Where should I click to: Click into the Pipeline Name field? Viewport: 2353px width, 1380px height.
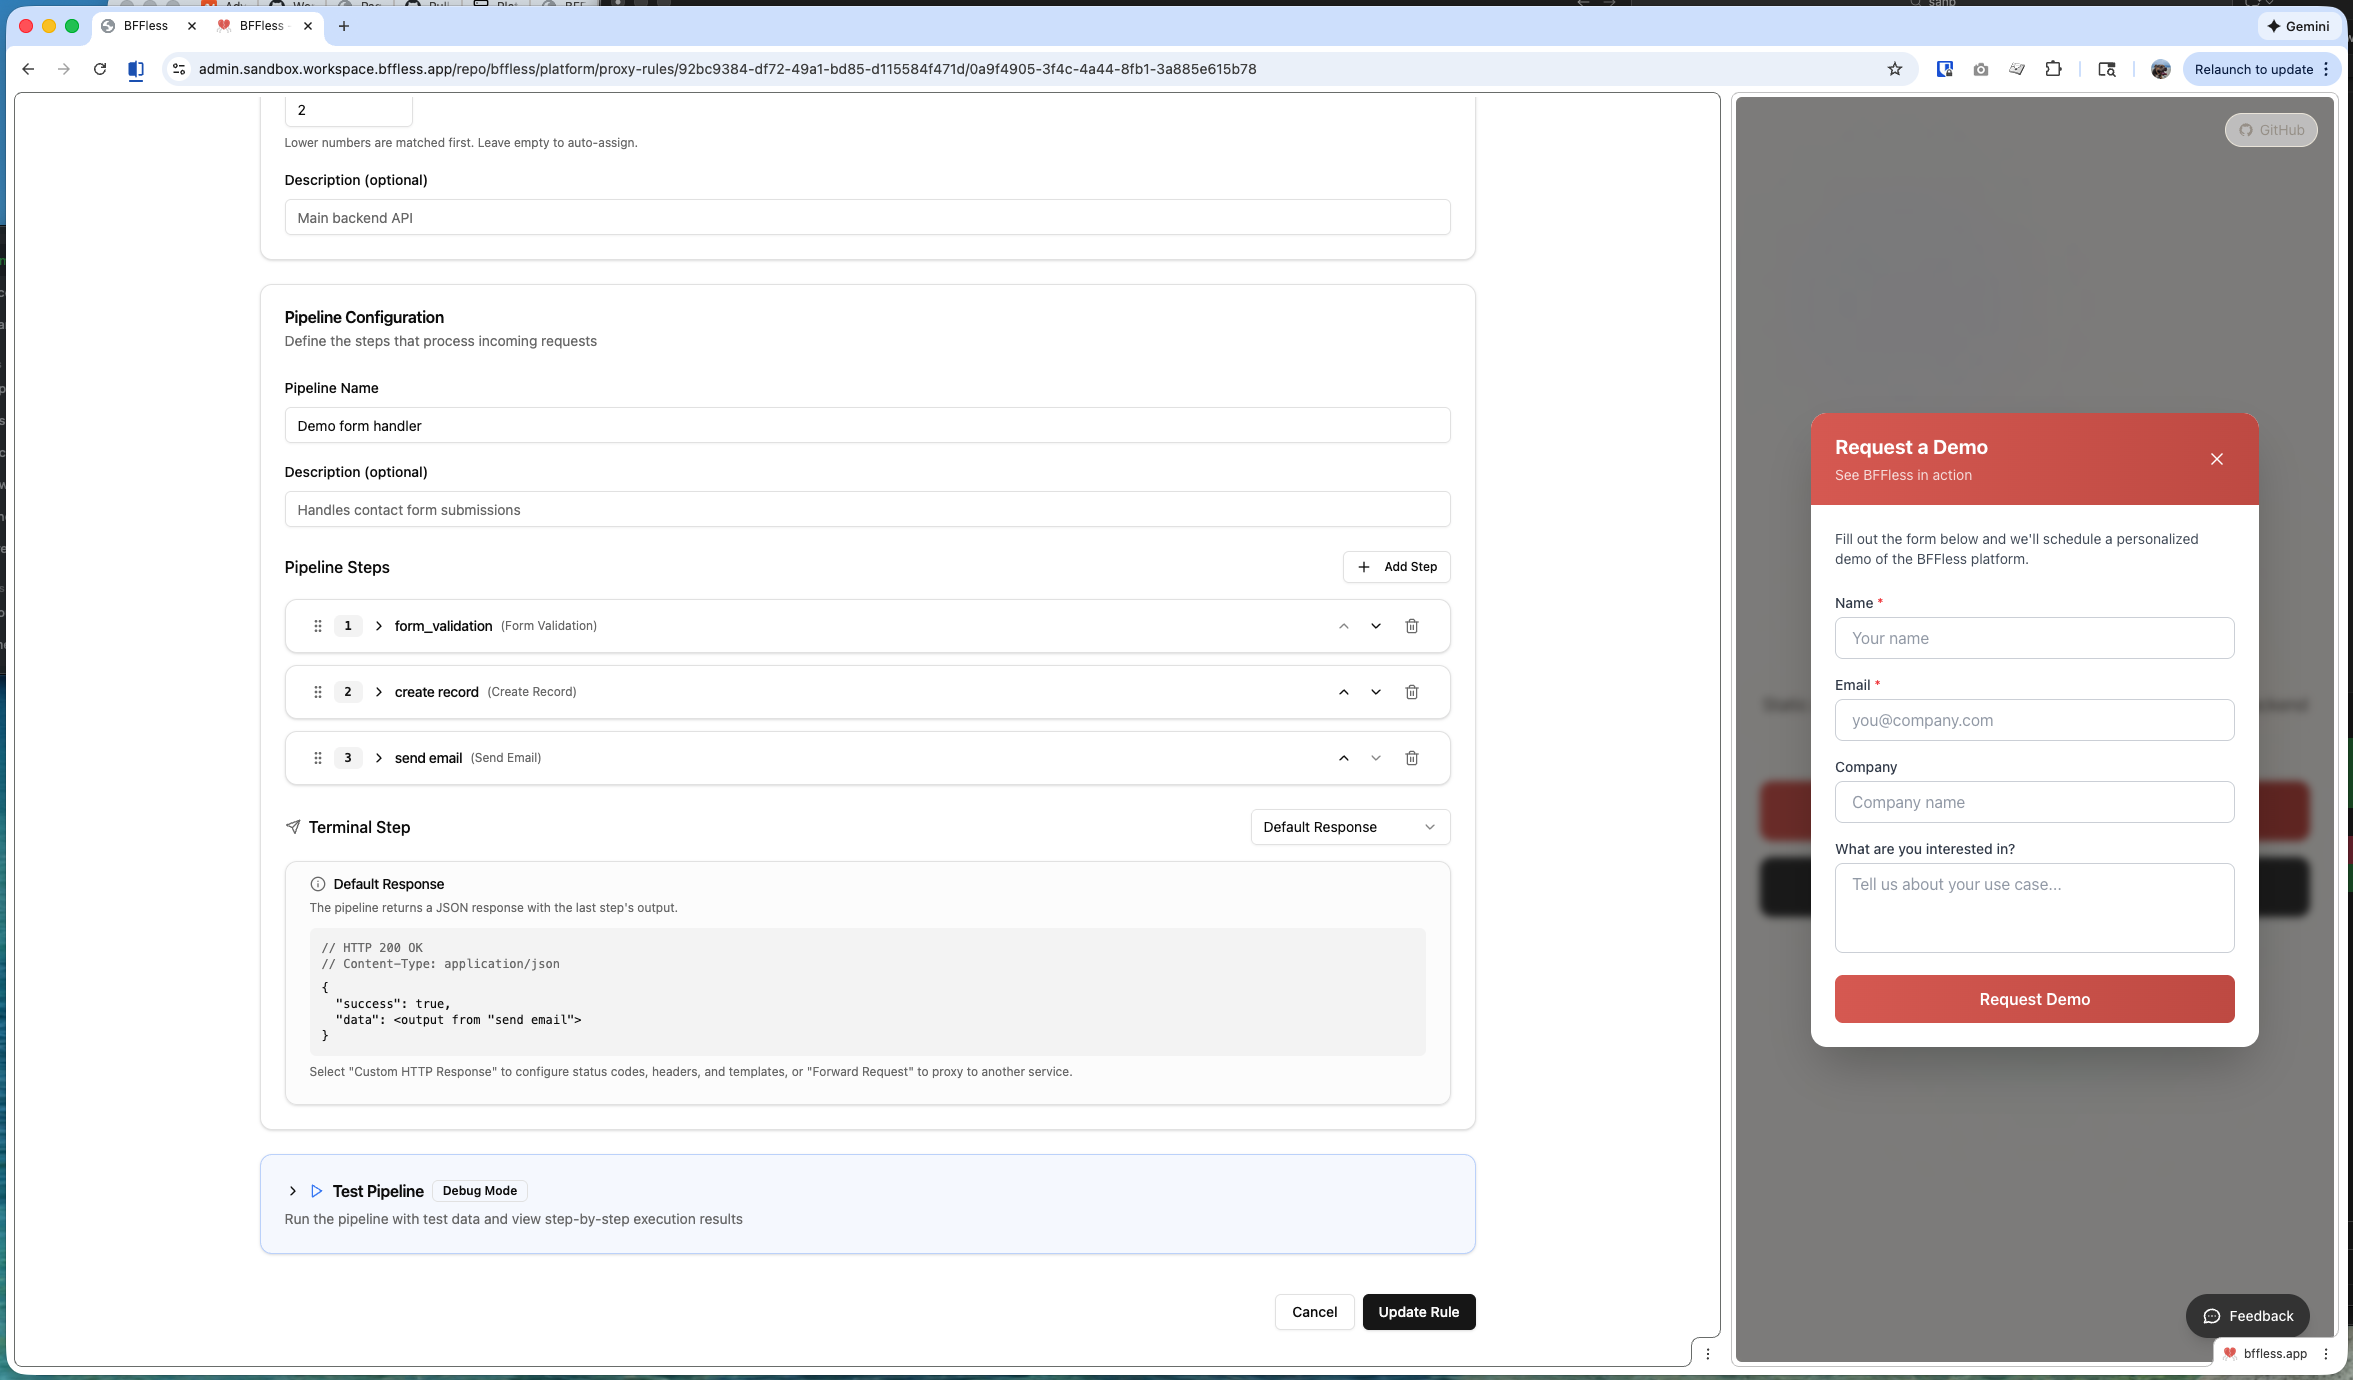point(866,426)
